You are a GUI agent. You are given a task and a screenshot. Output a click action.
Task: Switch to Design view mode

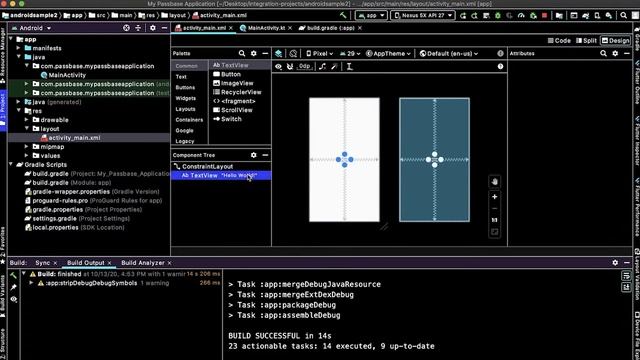[x=616, y=40]
